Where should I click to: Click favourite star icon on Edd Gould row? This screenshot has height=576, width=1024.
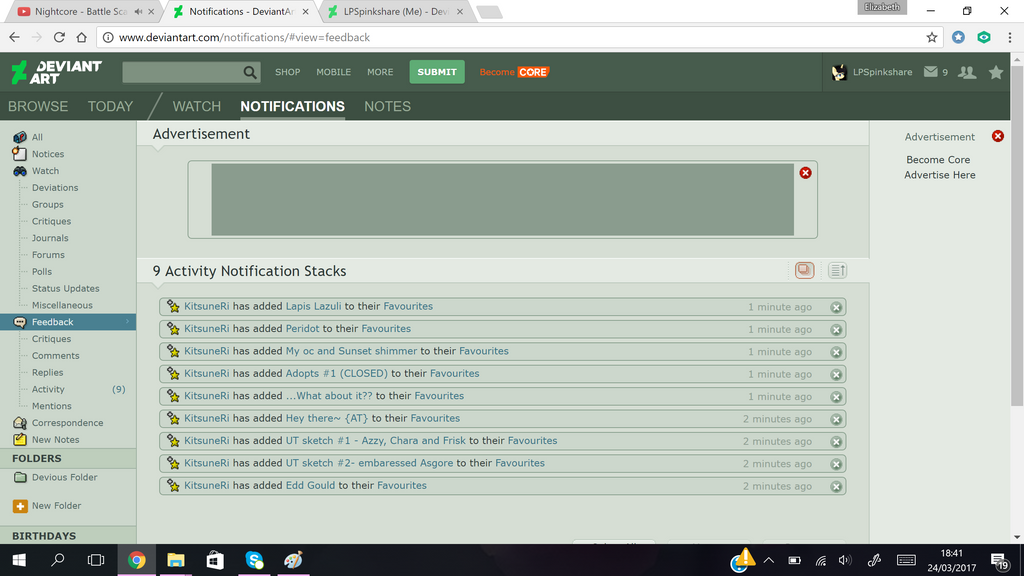click(172, 485)
